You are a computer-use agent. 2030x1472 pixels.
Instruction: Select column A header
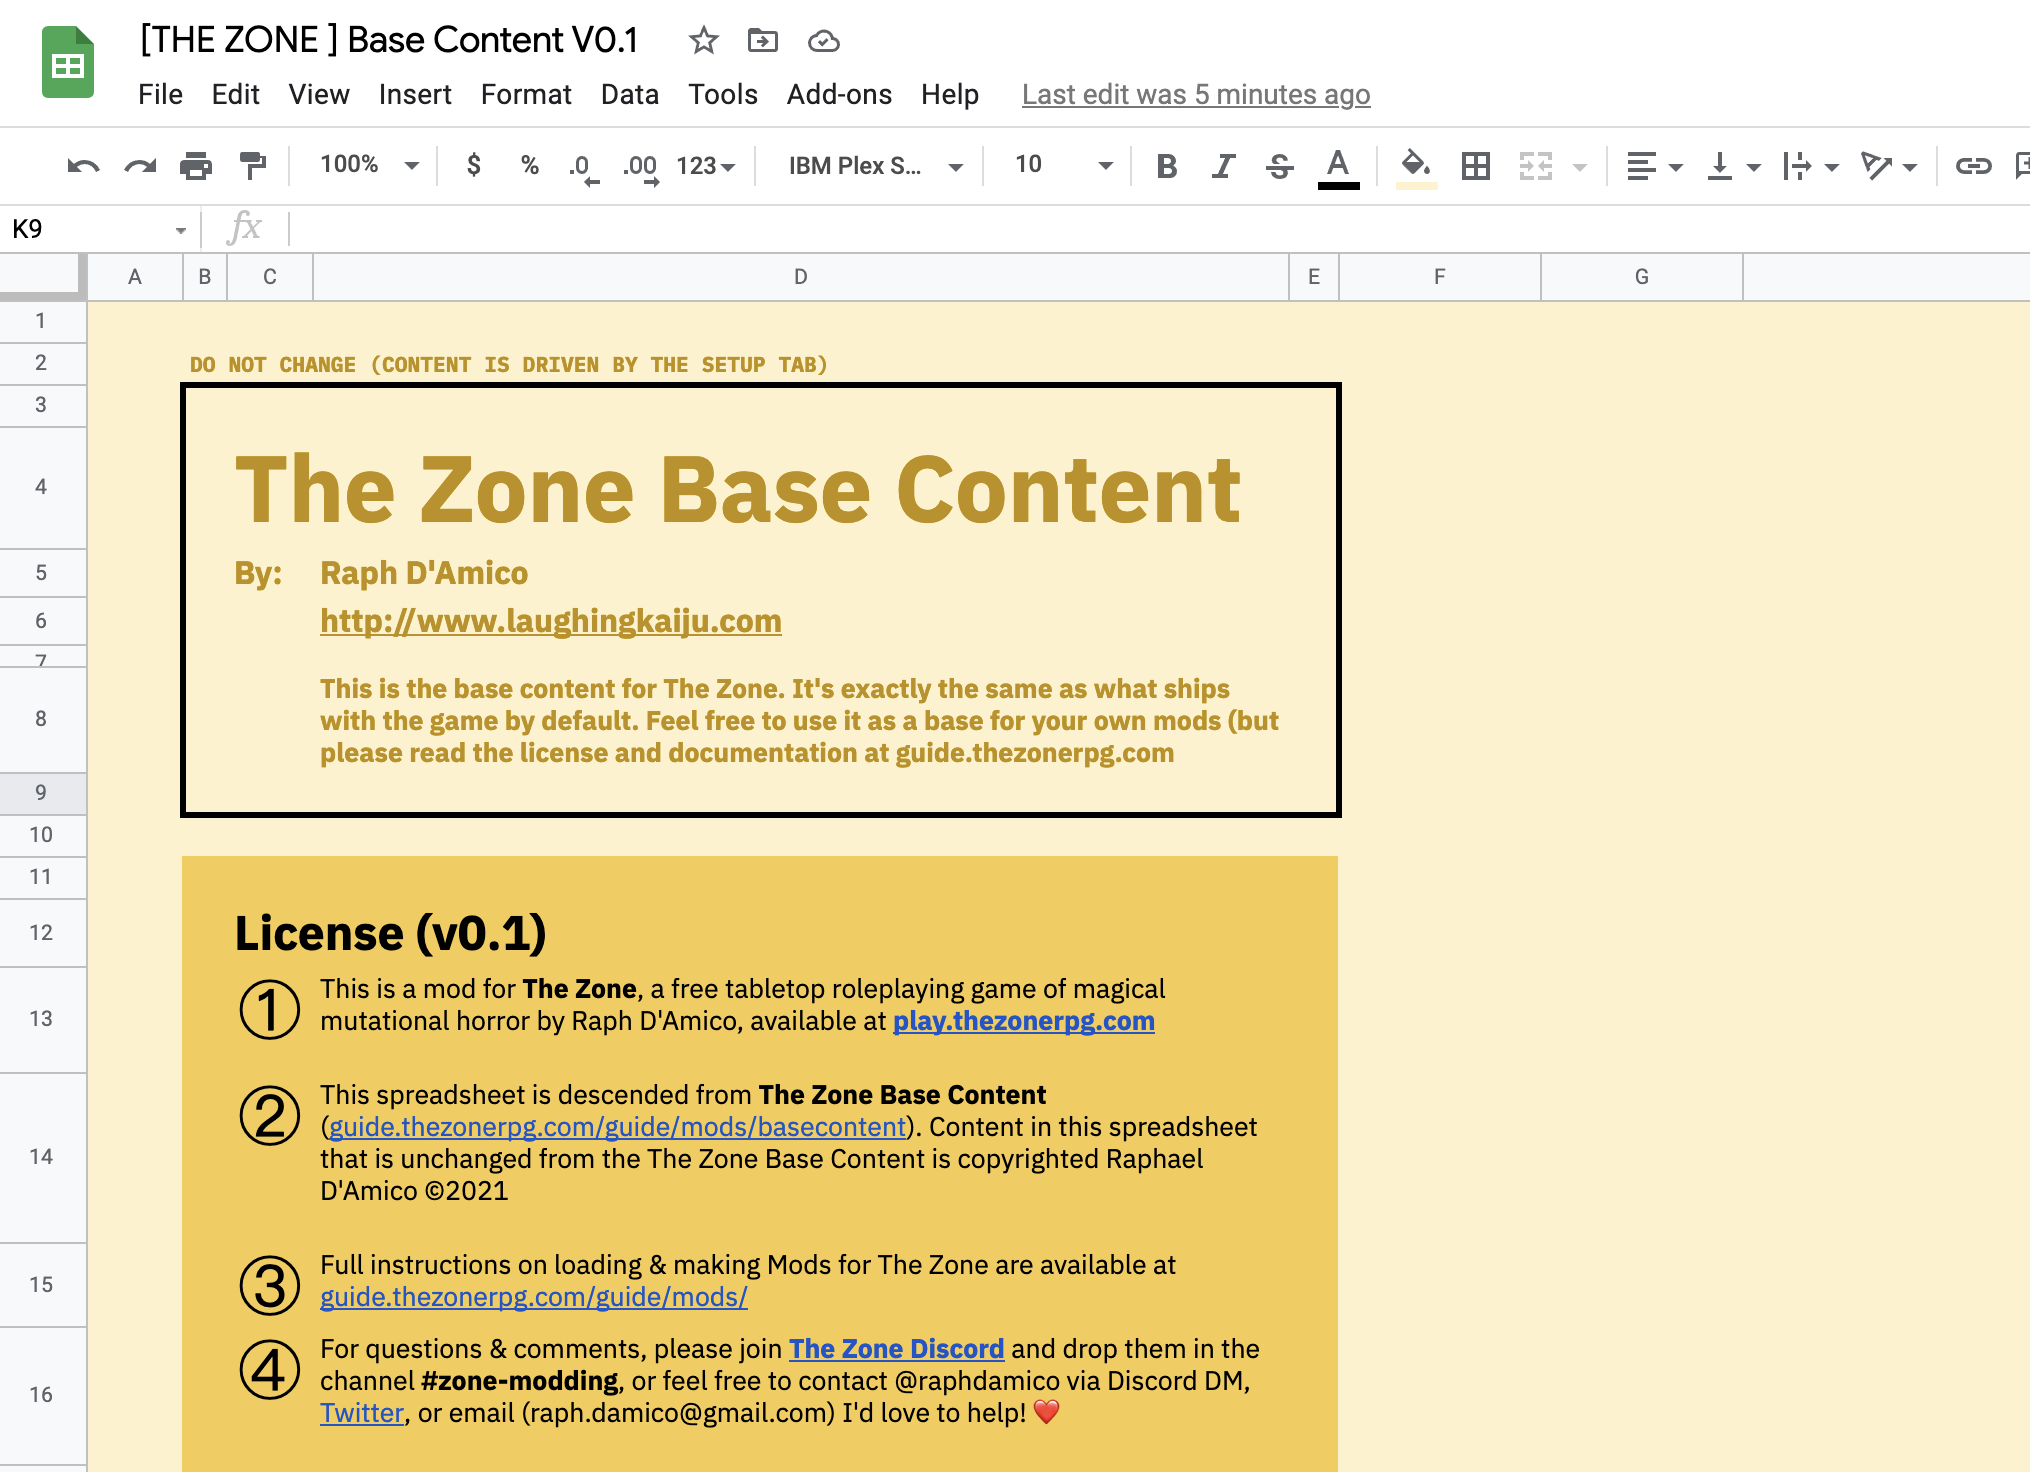[135, 277]
